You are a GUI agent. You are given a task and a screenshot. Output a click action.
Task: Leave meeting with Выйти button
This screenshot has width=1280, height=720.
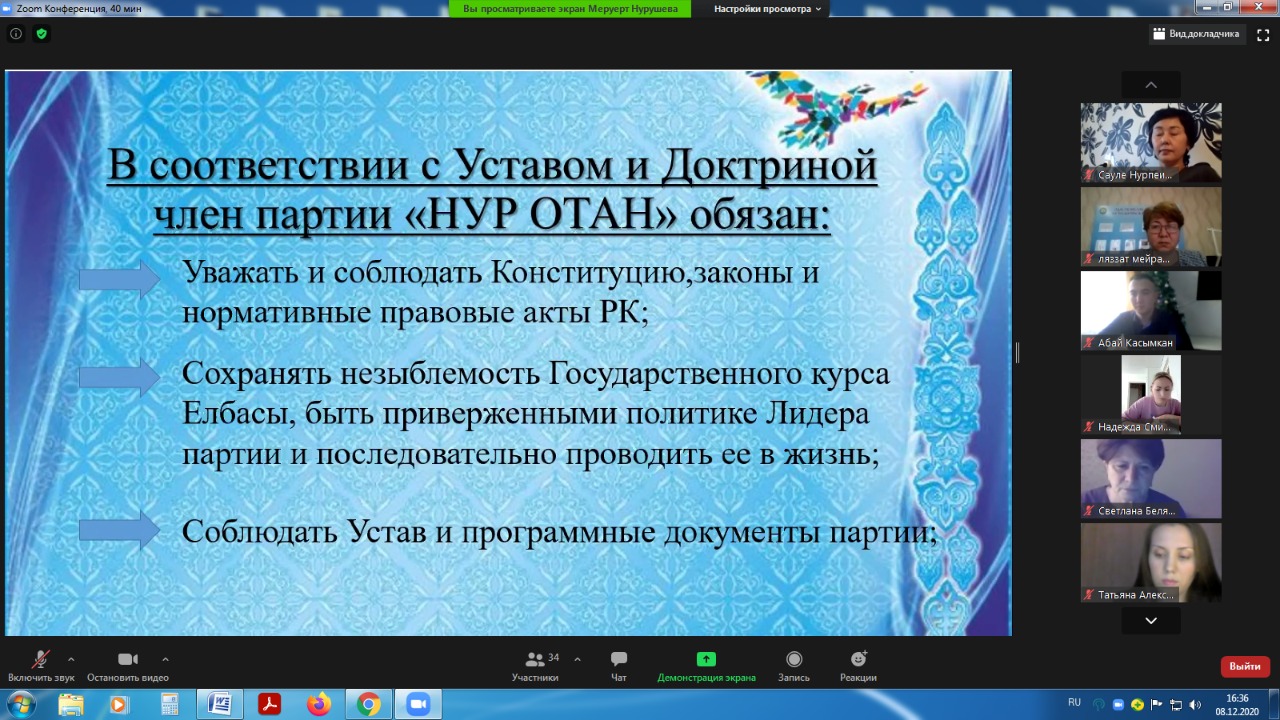coord(1245,666)
